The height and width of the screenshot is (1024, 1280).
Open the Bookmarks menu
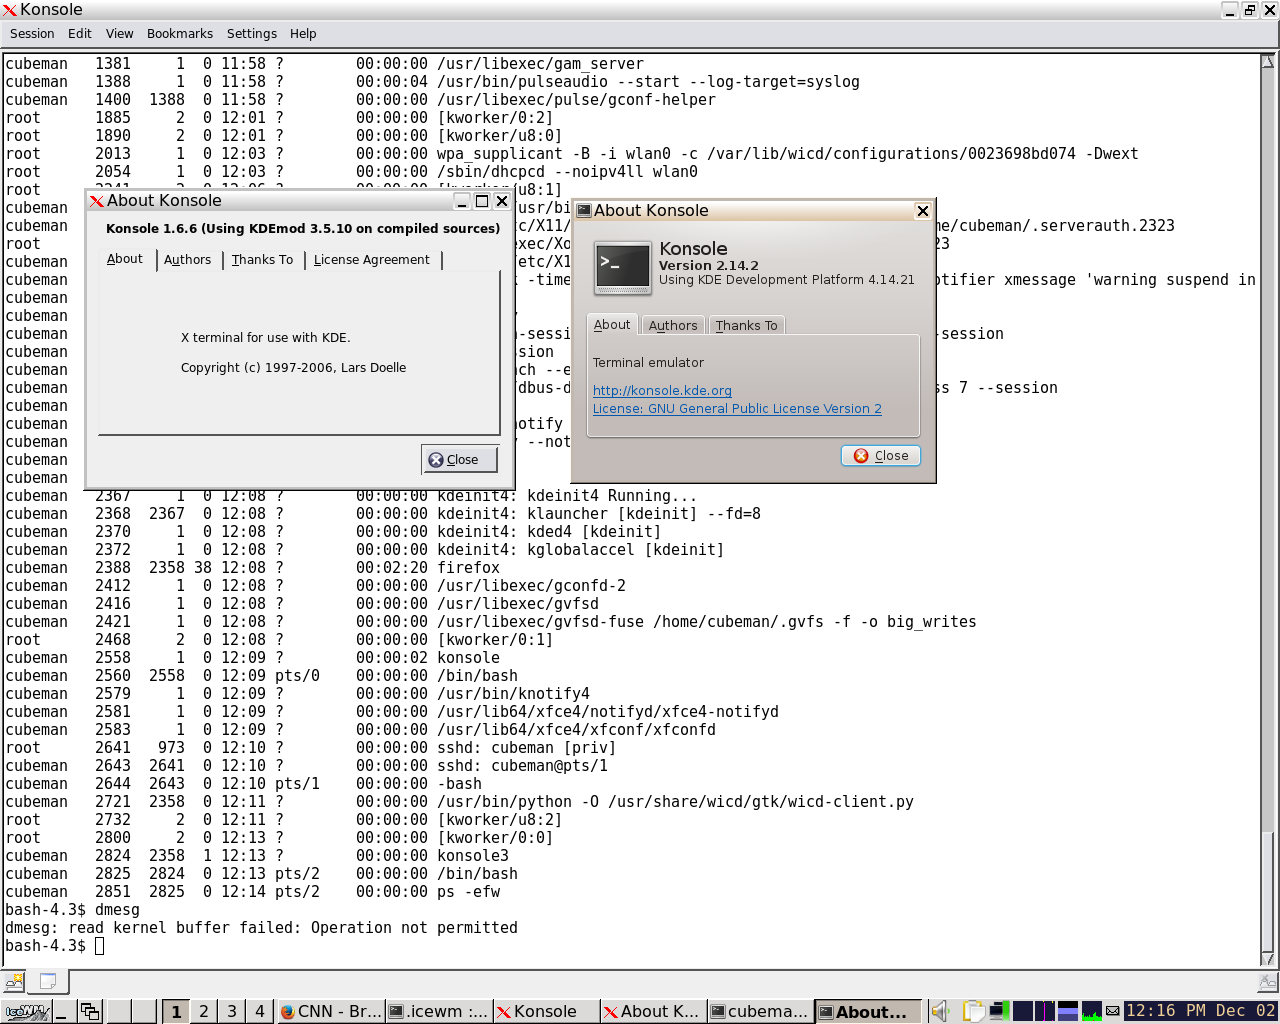tap(180, 33)
